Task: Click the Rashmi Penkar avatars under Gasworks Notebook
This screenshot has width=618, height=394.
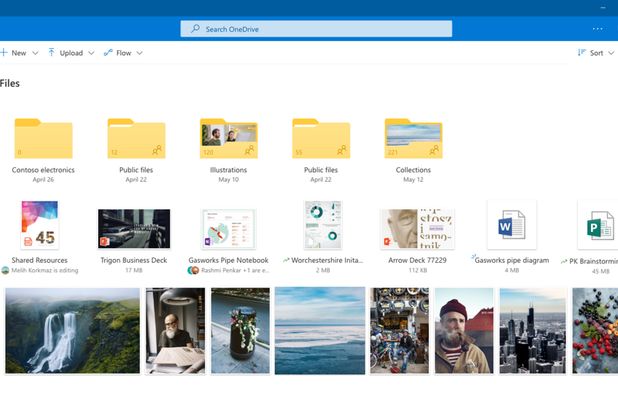Action: 193,270
